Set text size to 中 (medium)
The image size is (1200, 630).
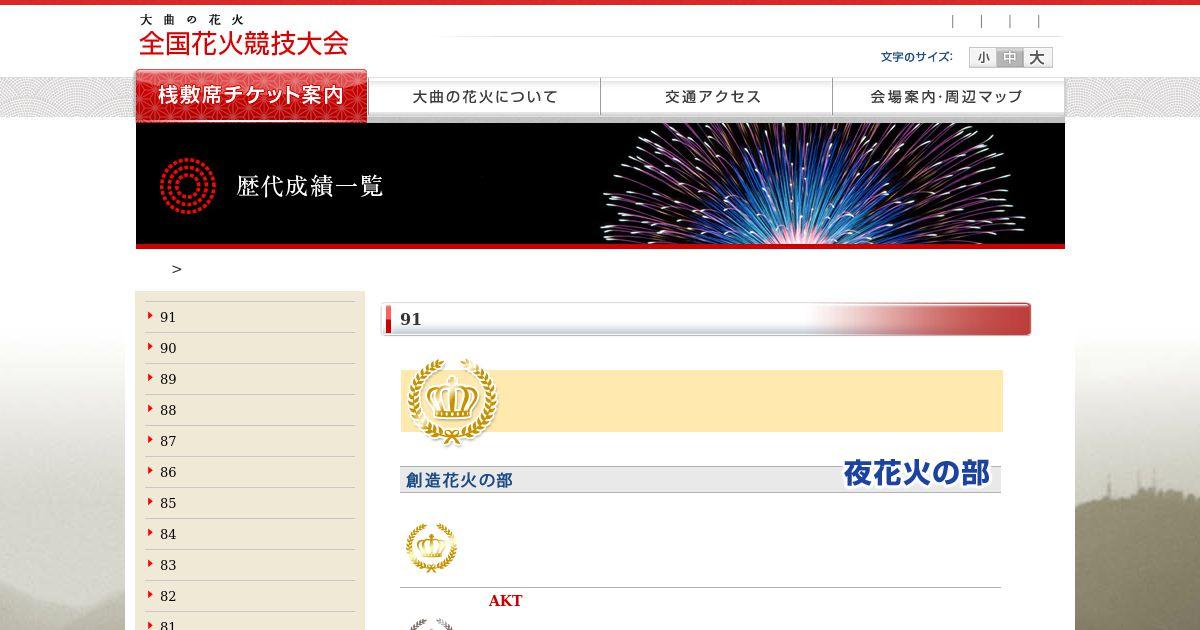click(x=1010, y=58)
